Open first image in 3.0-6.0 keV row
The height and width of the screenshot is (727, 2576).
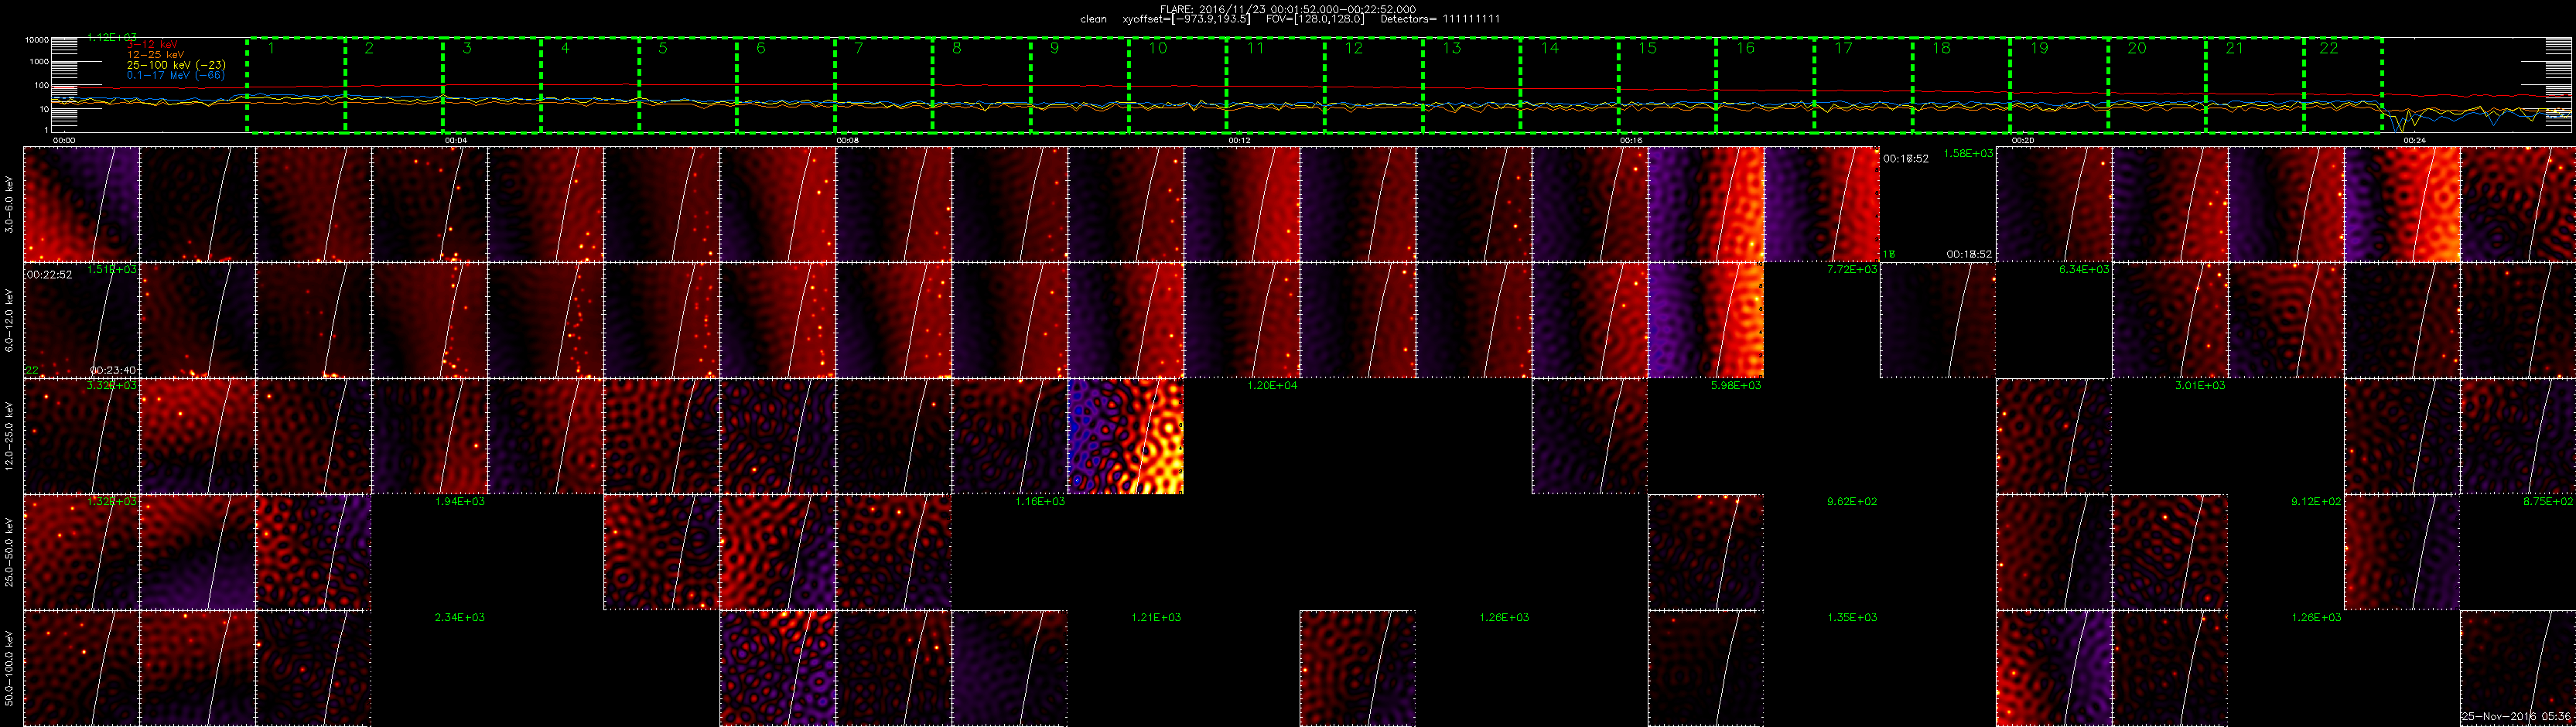tap(82, 205)
